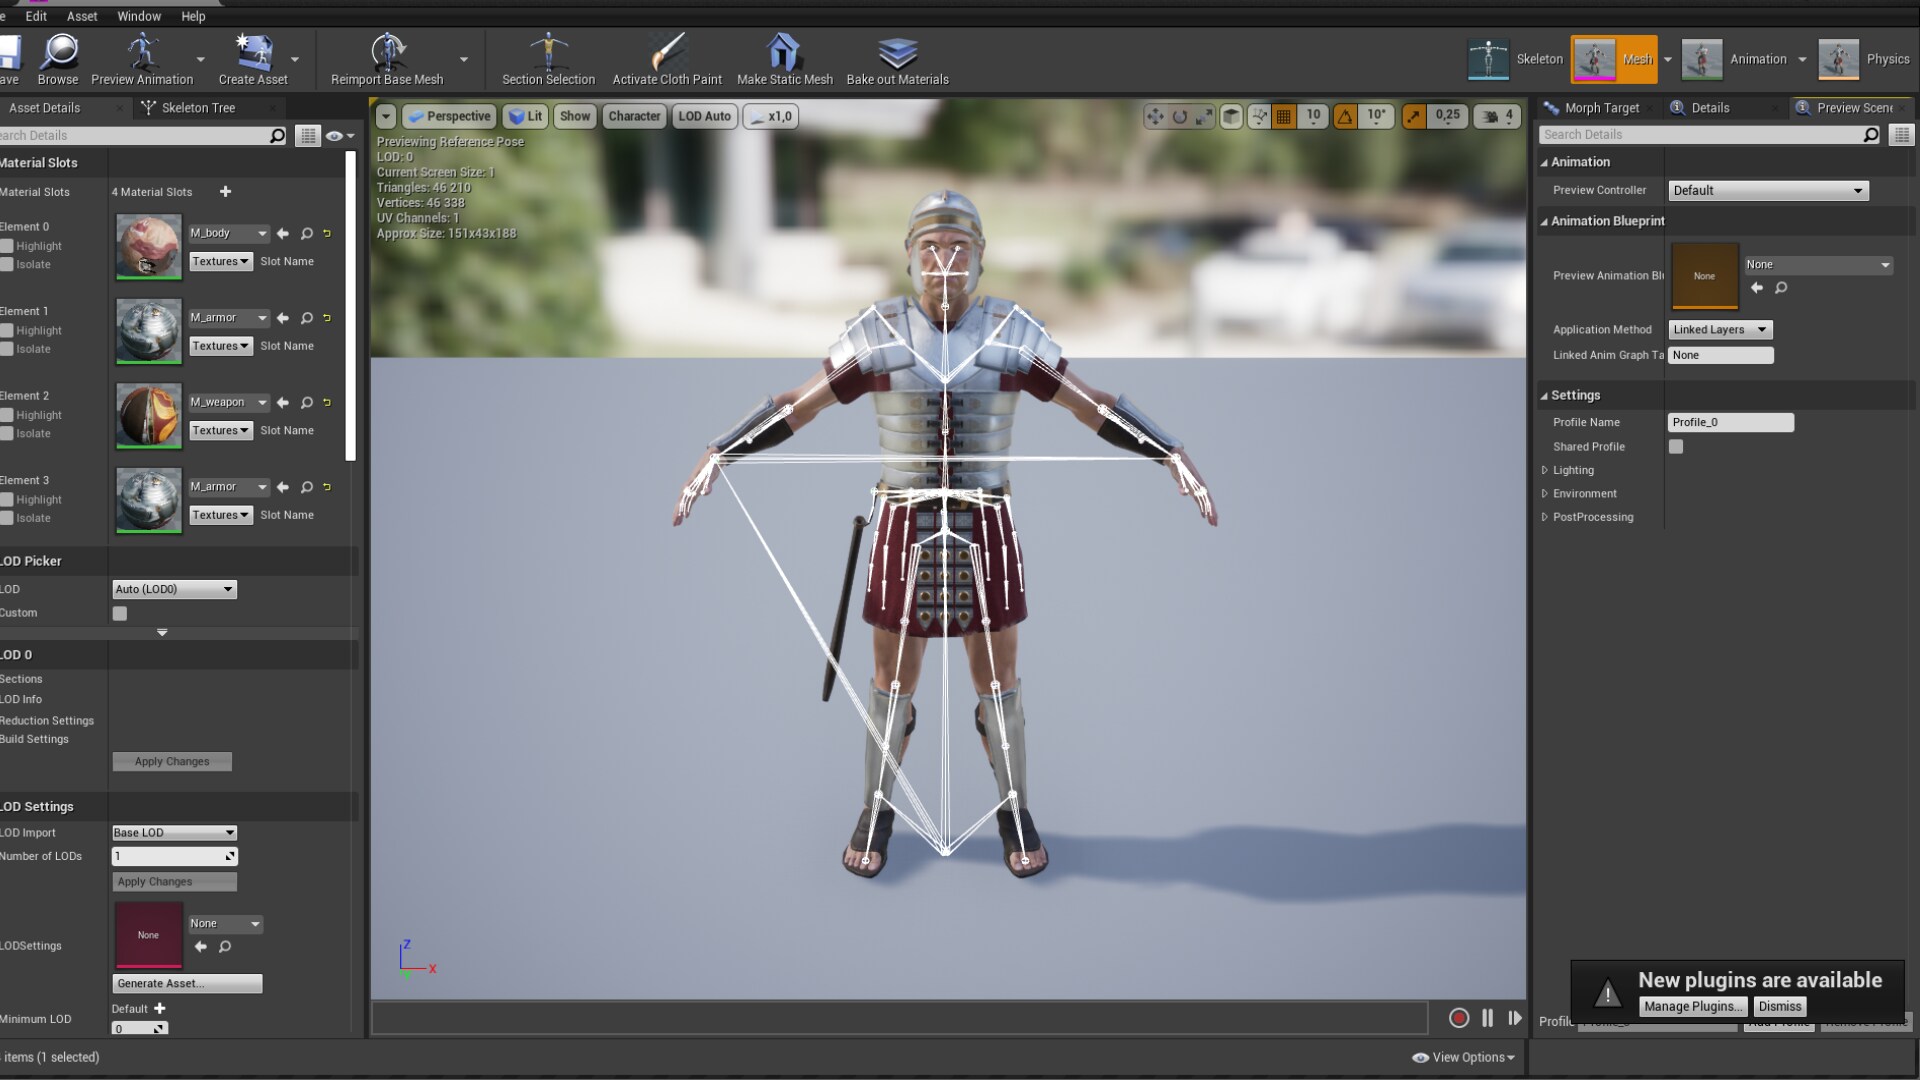The height and width of the screenshot is (1080, 1920).
Task: Click Make Static Mesh
Action: 784,58
